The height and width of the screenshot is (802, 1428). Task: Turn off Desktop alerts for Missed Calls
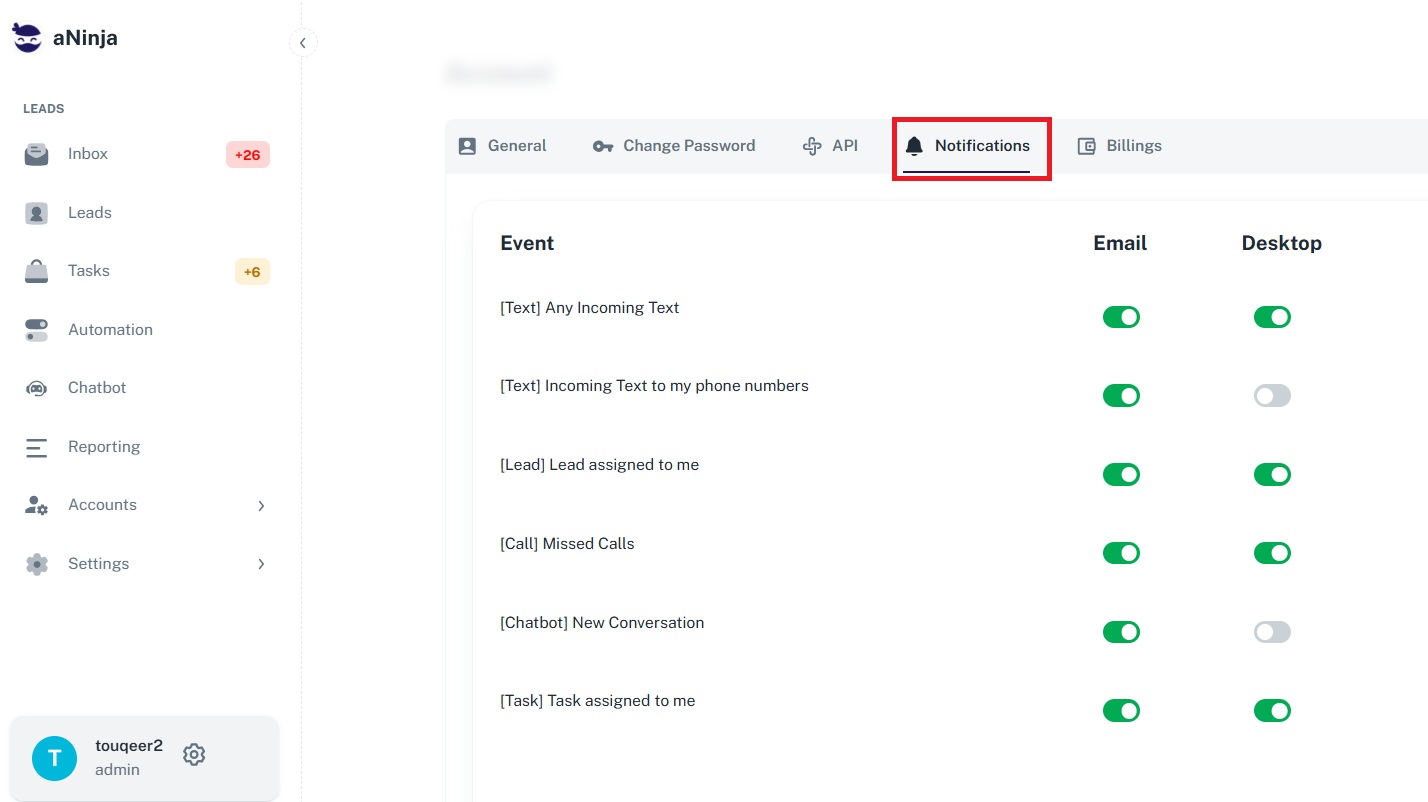[x=1272, y=553]
